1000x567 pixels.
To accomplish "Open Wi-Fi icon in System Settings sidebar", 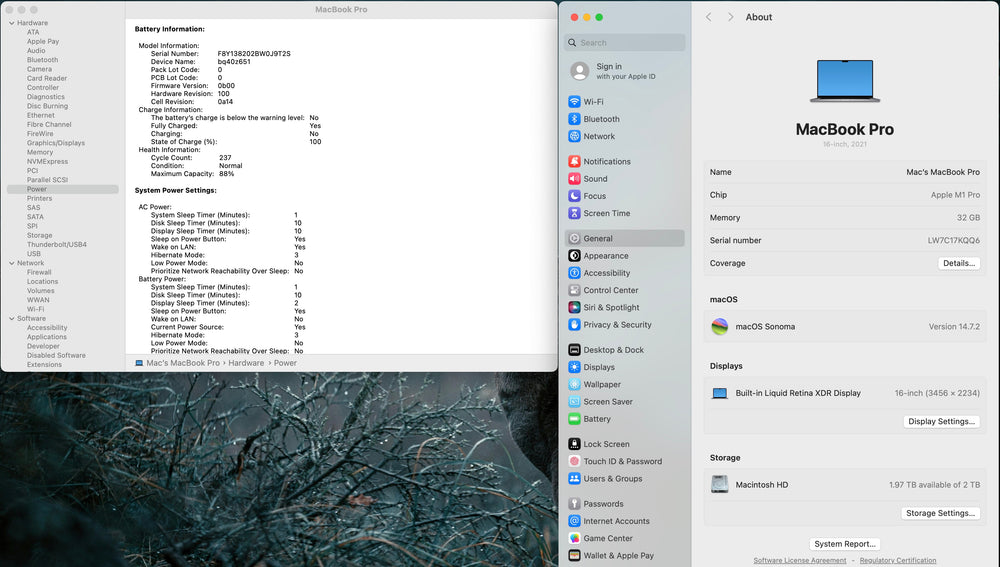I will click(x=574, y=102).
